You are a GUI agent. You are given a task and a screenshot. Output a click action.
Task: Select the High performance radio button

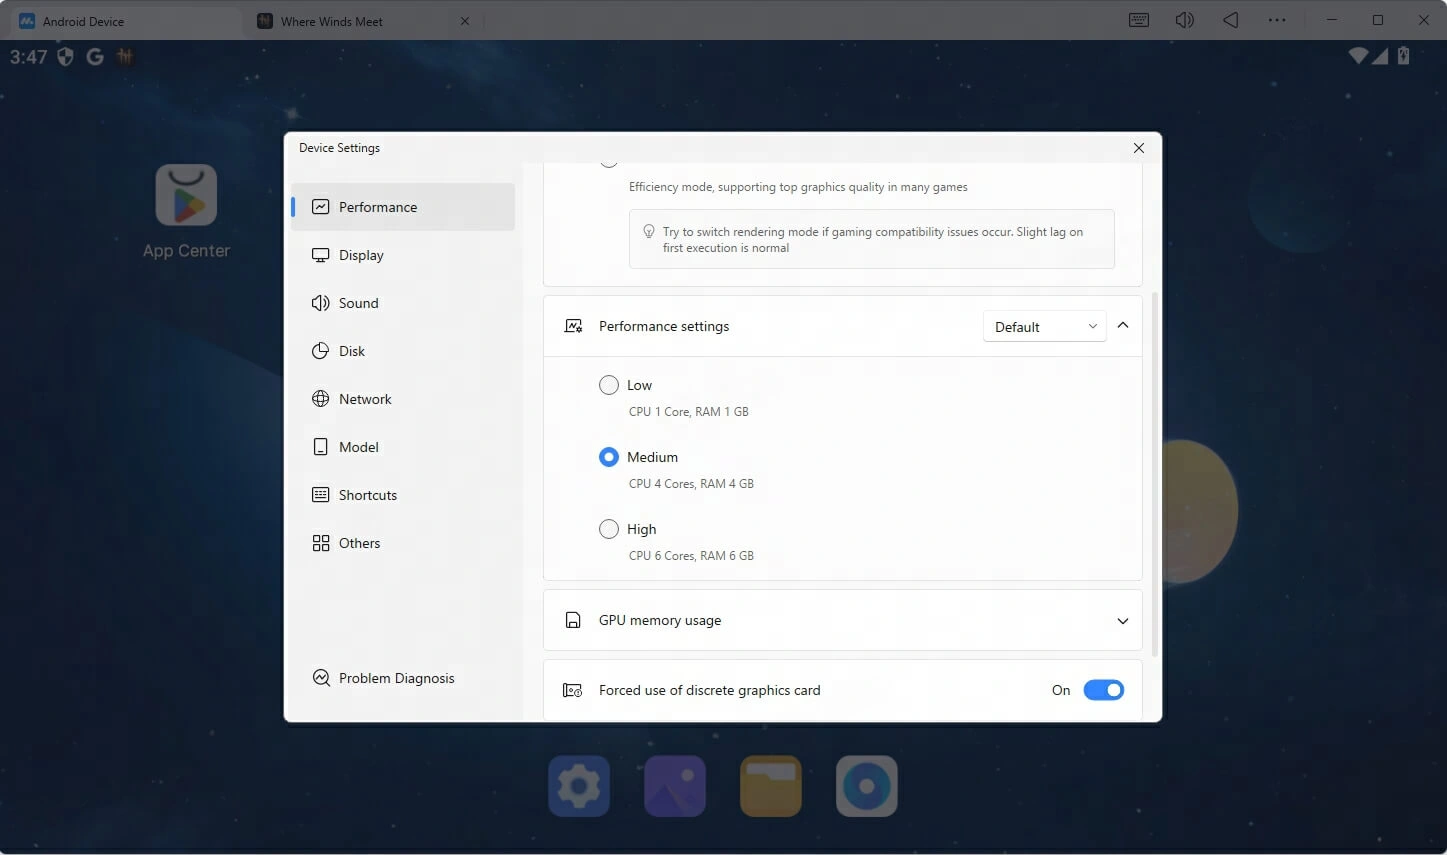(x=609, y=529)
